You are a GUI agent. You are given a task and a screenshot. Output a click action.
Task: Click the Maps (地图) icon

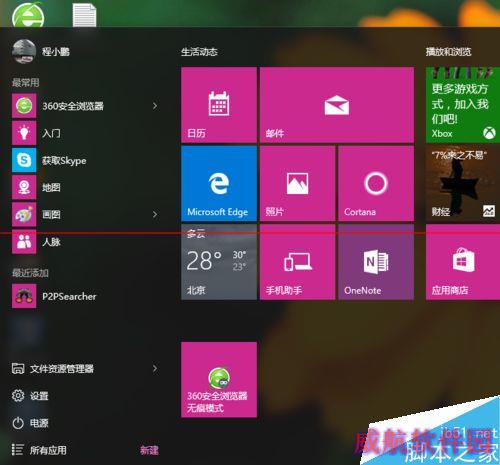(24, 187)
